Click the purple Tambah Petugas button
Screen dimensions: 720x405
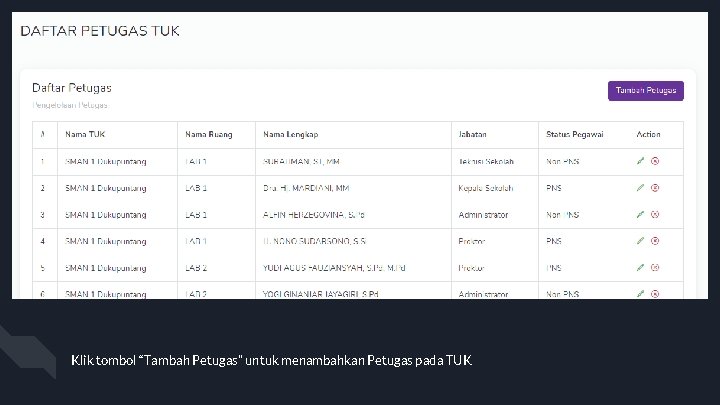tap(645, 91)
